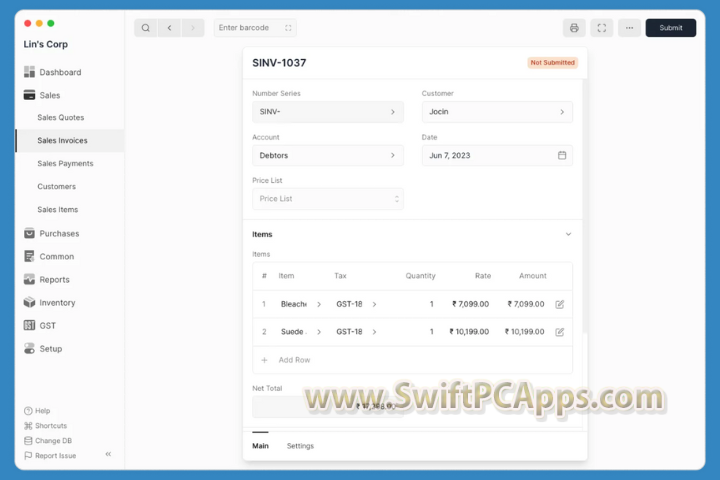Click the Dashboard sidebar icon

[29, 72]
